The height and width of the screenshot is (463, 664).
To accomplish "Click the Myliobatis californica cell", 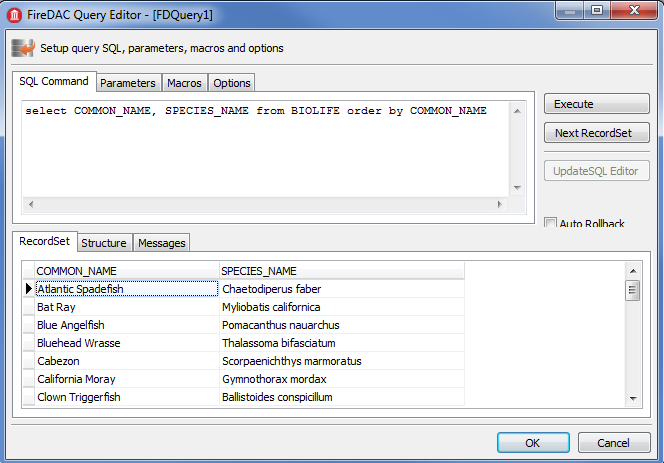I will [x=342, y=307].
